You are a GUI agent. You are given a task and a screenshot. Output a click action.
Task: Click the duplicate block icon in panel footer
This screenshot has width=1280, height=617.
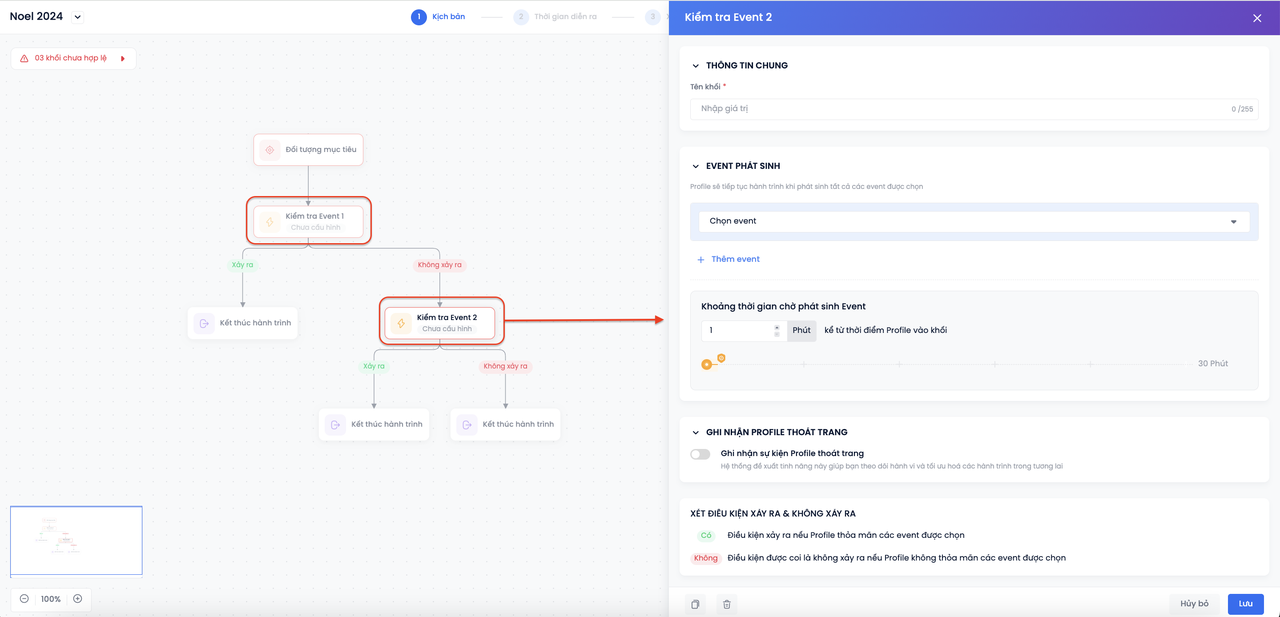click(696, 604)
